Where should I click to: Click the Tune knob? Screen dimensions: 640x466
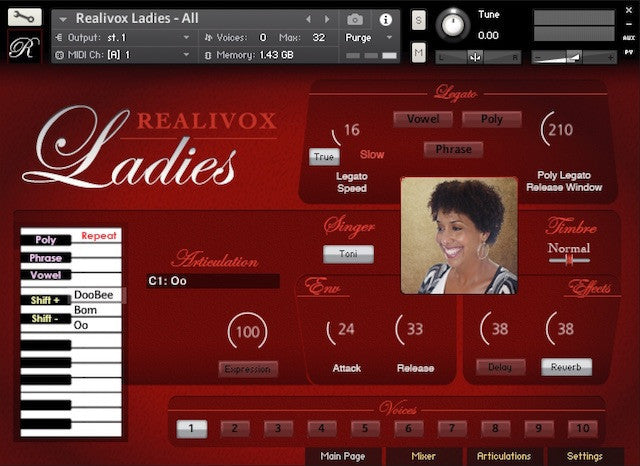point(453,24)
